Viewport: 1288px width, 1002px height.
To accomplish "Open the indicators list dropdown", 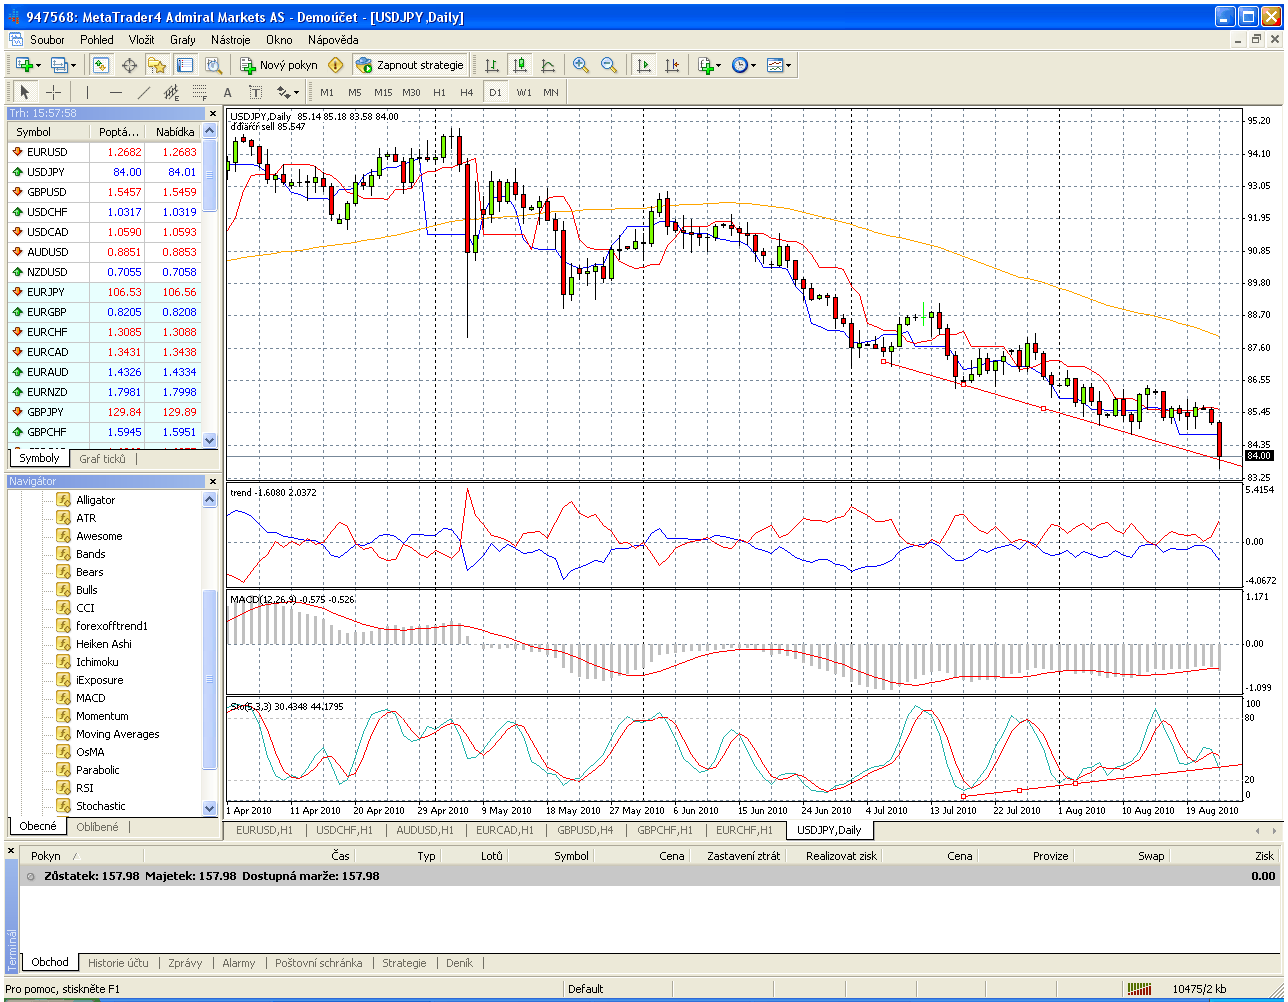I will (708, 65).
